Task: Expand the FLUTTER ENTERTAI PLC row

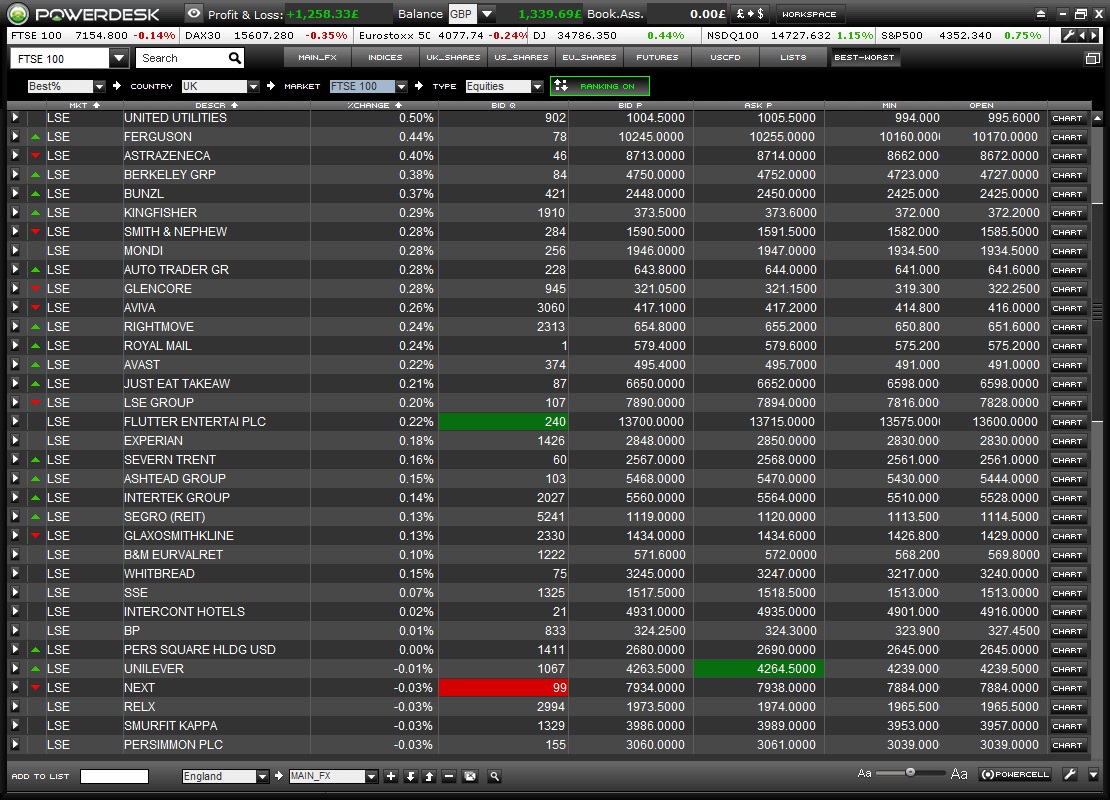Action: coord(15,422)
